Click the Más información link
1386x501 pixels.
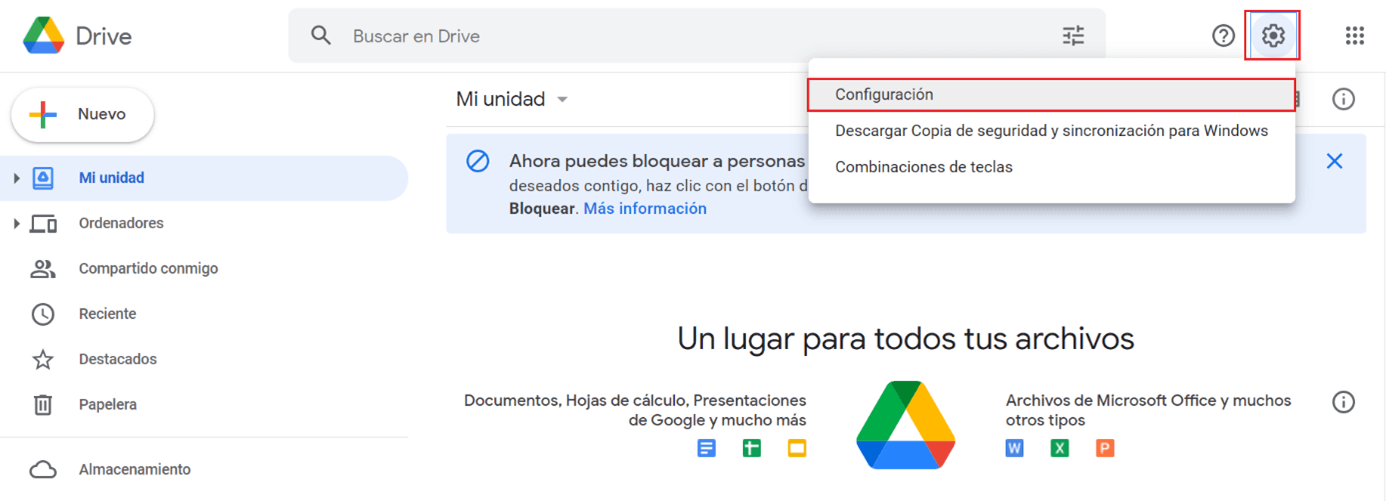tap(645, 209)
